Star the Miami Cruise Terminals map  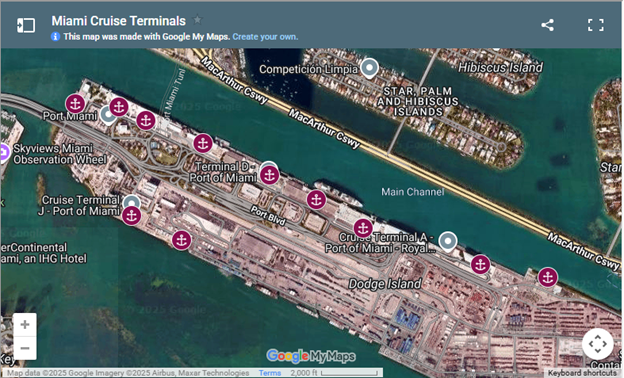pyautogui.click(x=197, y=19)
